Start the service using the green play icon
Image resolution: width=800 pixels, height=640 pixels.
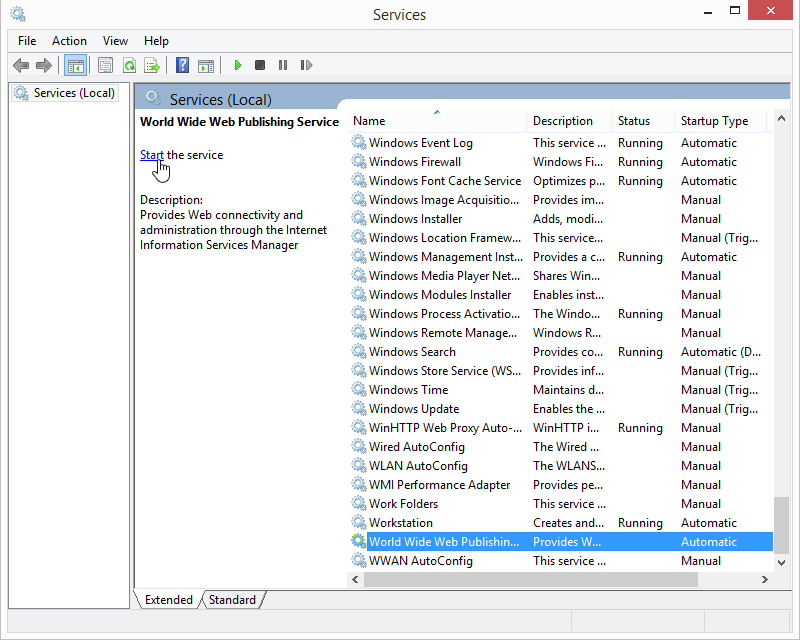point(237,65)
